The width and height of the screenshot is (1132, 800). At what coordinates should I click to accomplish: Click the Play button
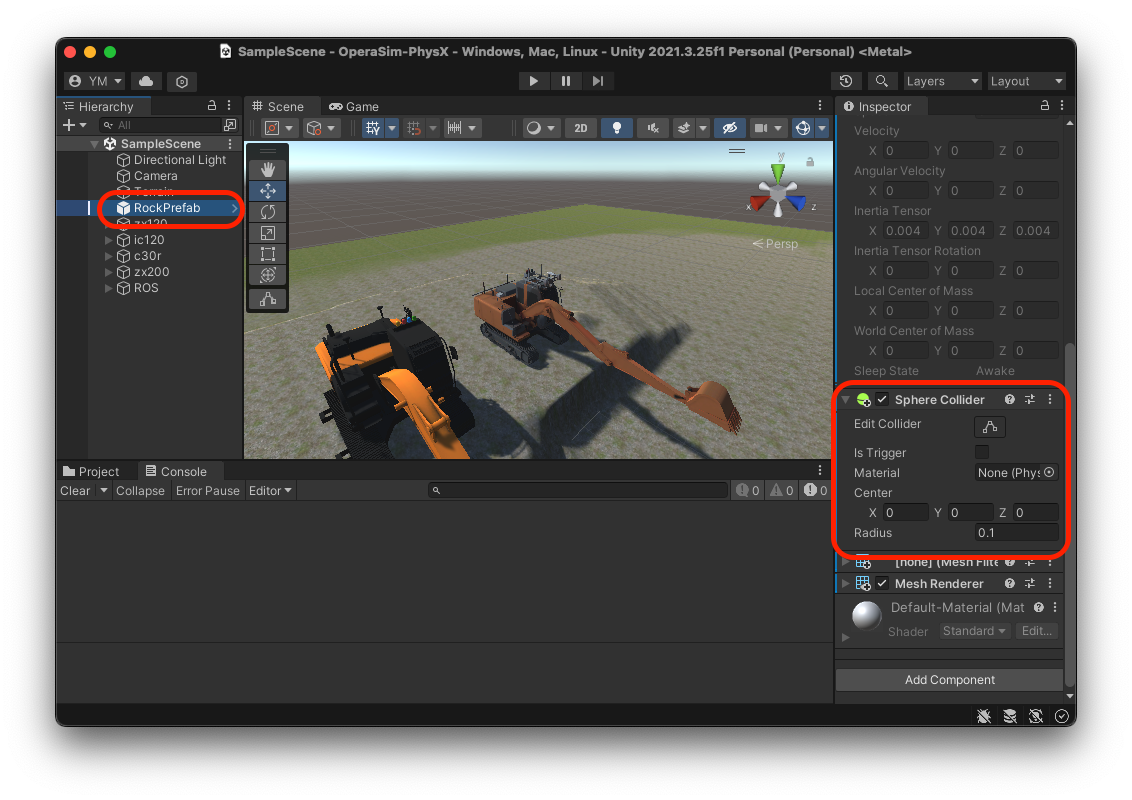(x=534, y=81)
